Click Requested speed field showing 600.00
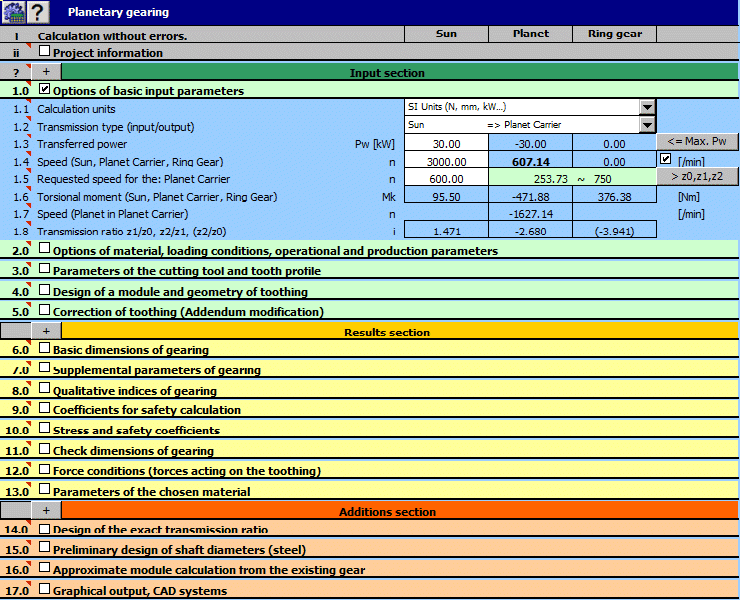The width and height of the screenshot is (740, 600). pos(446,179)
